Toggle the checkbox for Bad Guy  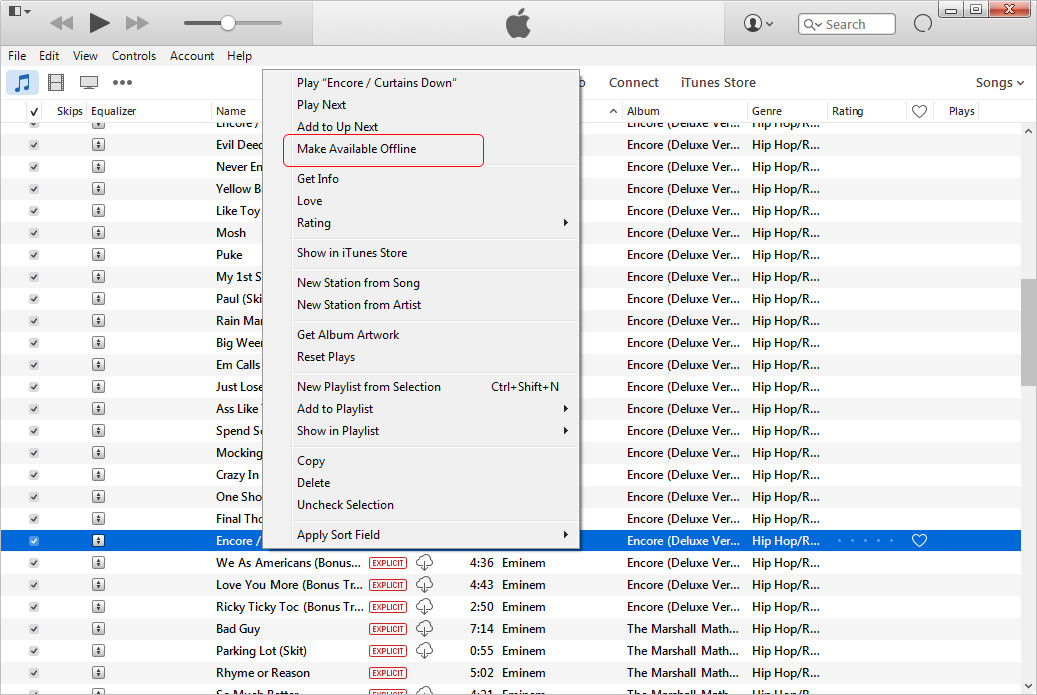(34, 629)
